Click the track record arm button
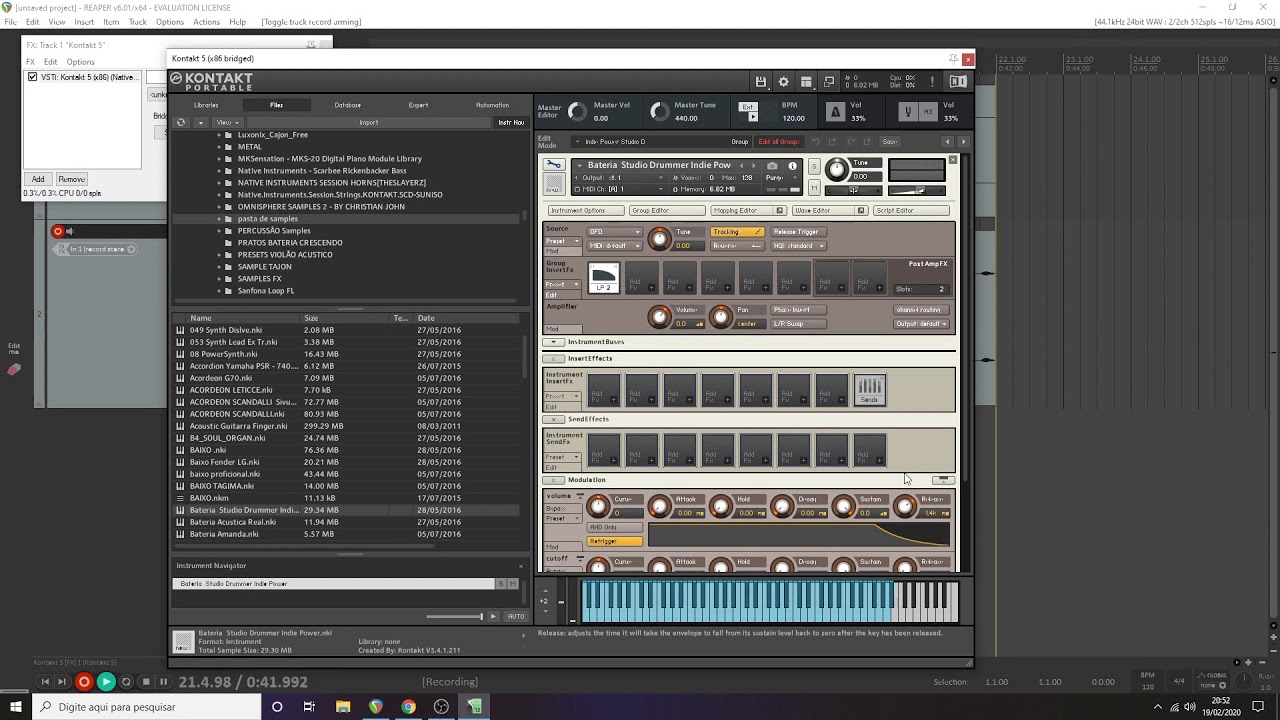This screenshot has width=1280, height=720. [x=58, y=231]
